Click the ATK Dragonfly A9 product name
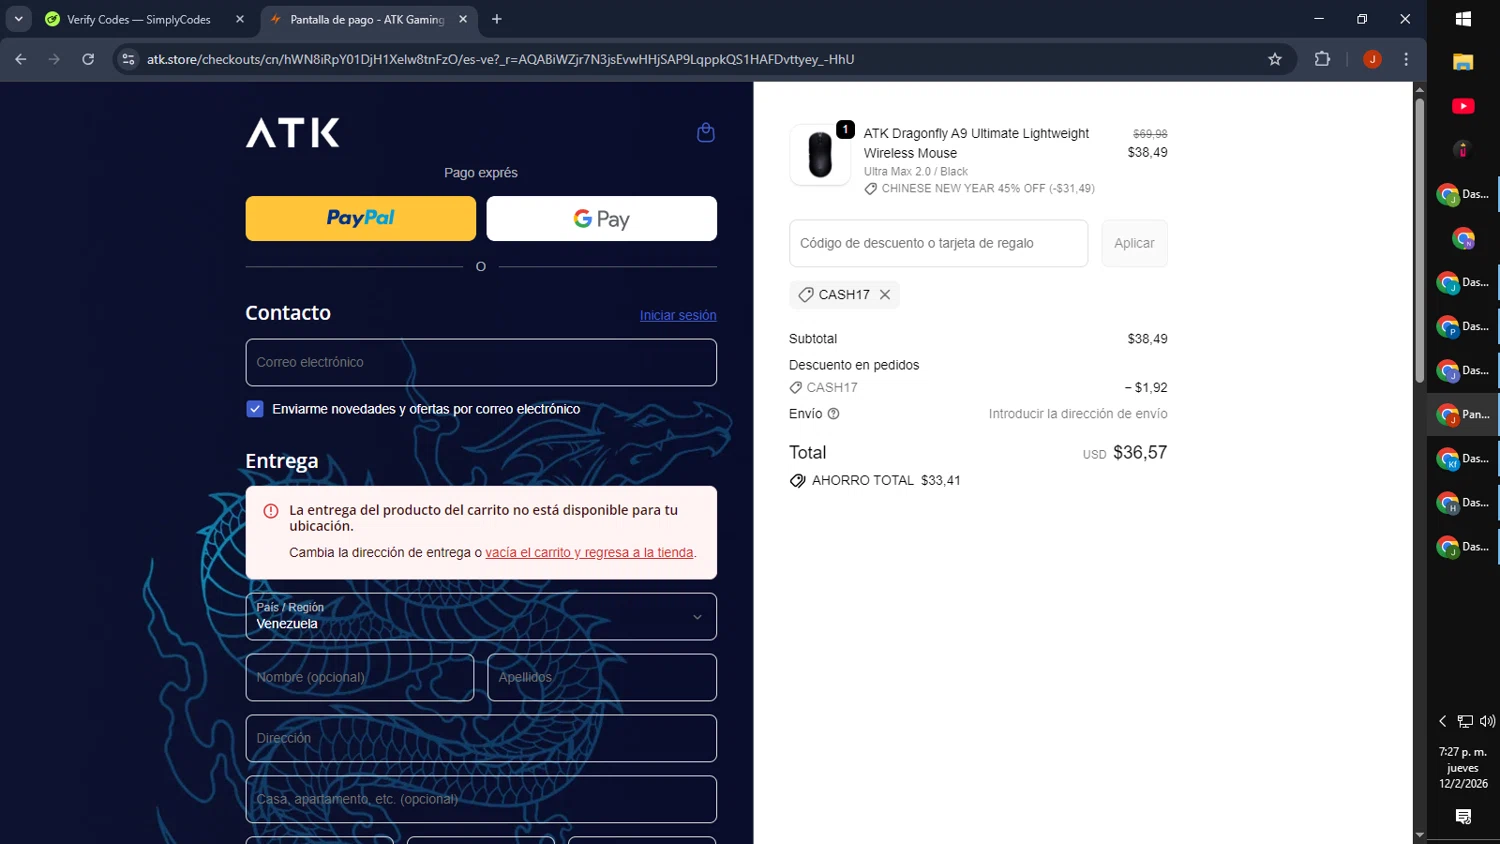1500x844 pixels. (x=976, y=143)
